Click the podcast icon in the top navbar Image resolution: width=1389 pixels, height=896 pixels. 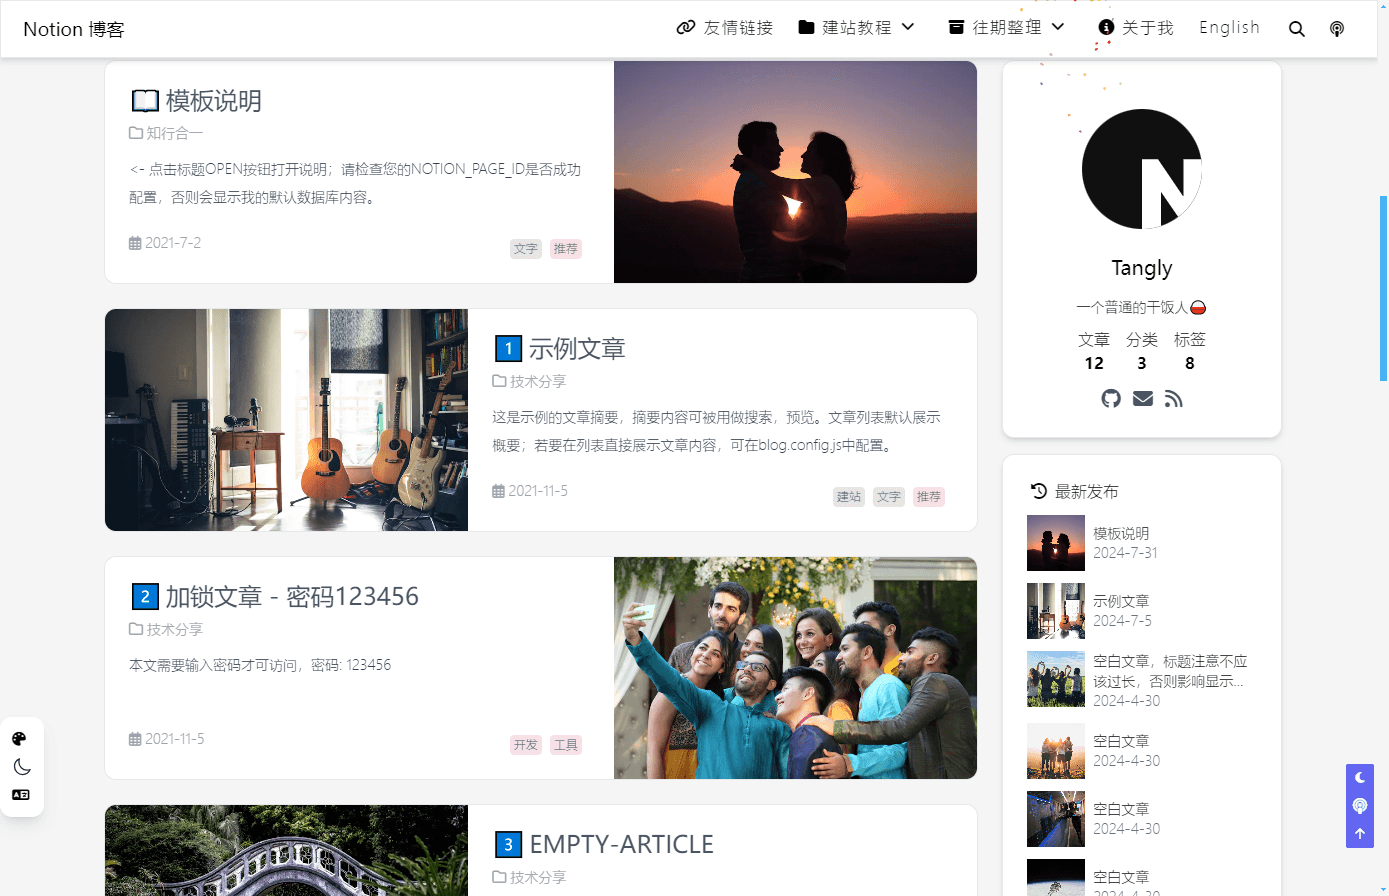pyautogui.click(x=1337, y=28)
